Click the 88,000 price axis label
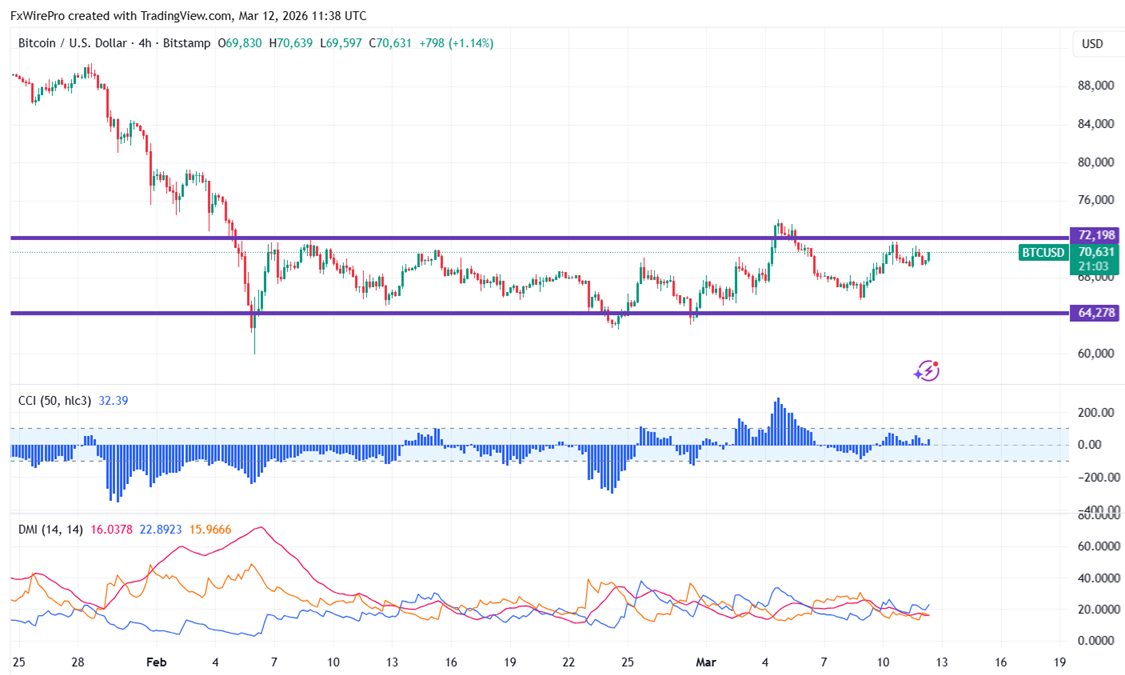Screen dimensions: 1125x675 coord(1096,85)
